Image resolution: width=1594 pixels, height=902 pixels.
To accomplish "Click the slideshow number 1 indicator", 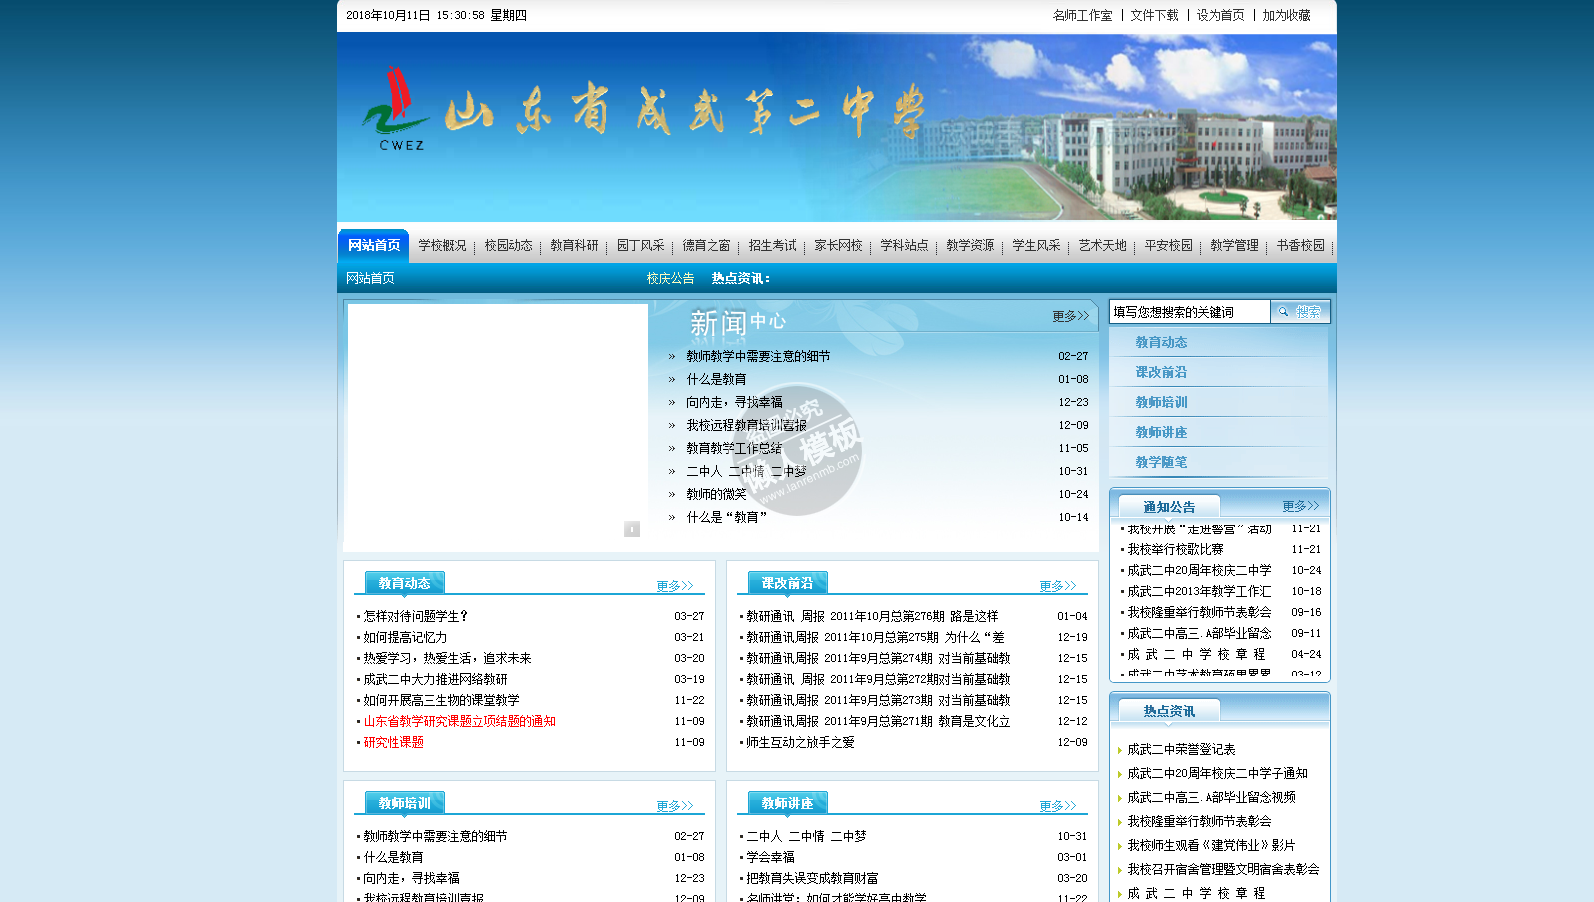I will point(631,529).
